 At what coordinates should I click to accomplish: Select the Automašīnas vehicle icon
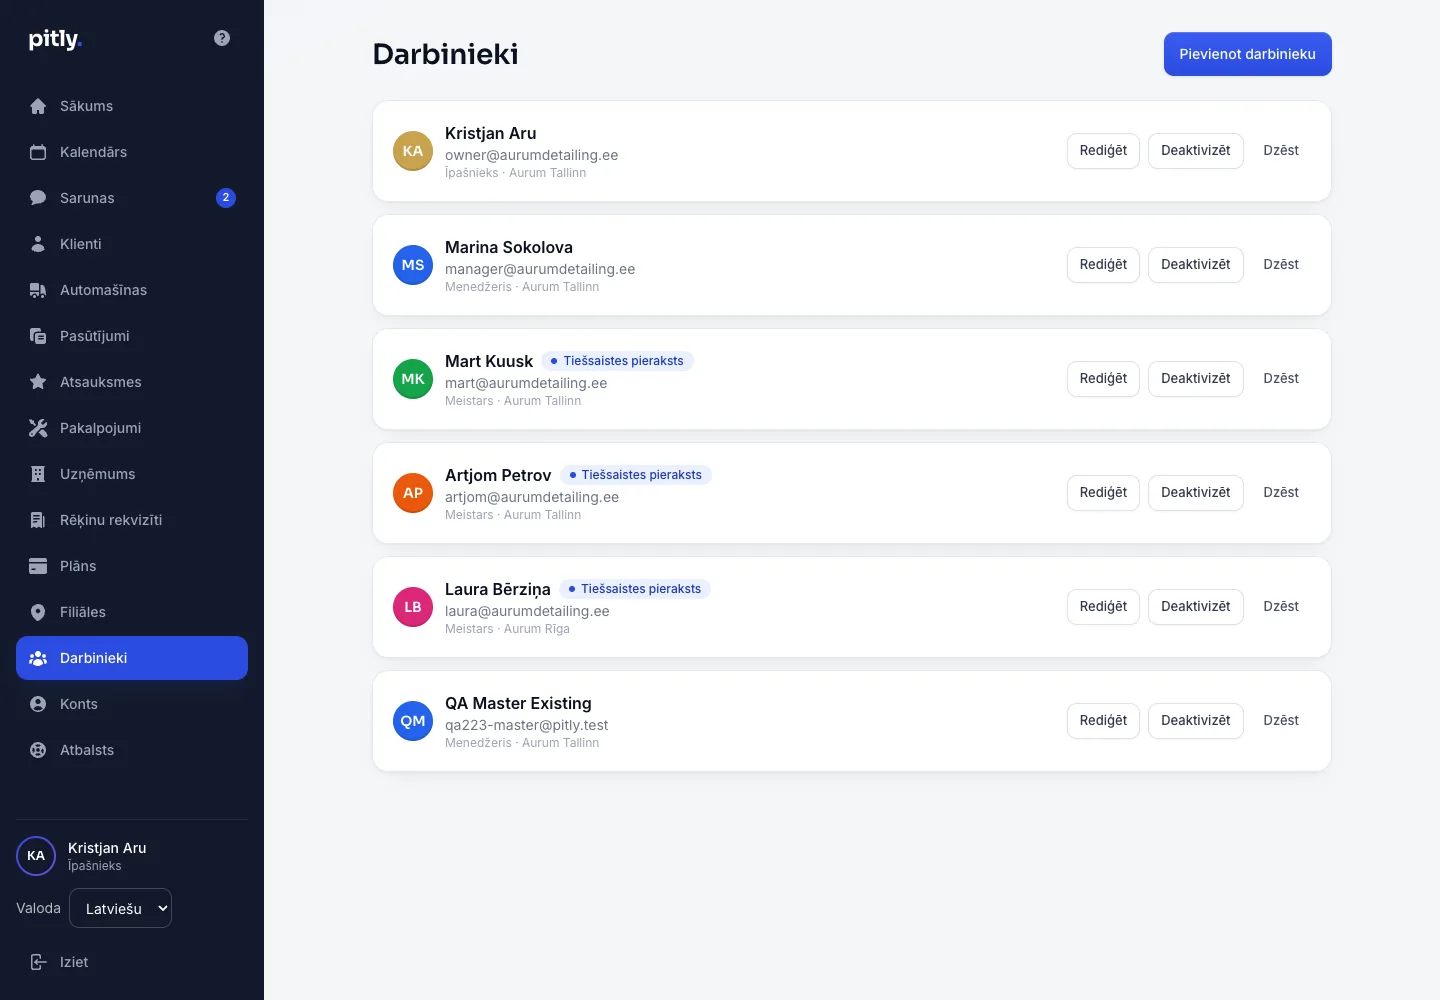[x=38, y=290]
